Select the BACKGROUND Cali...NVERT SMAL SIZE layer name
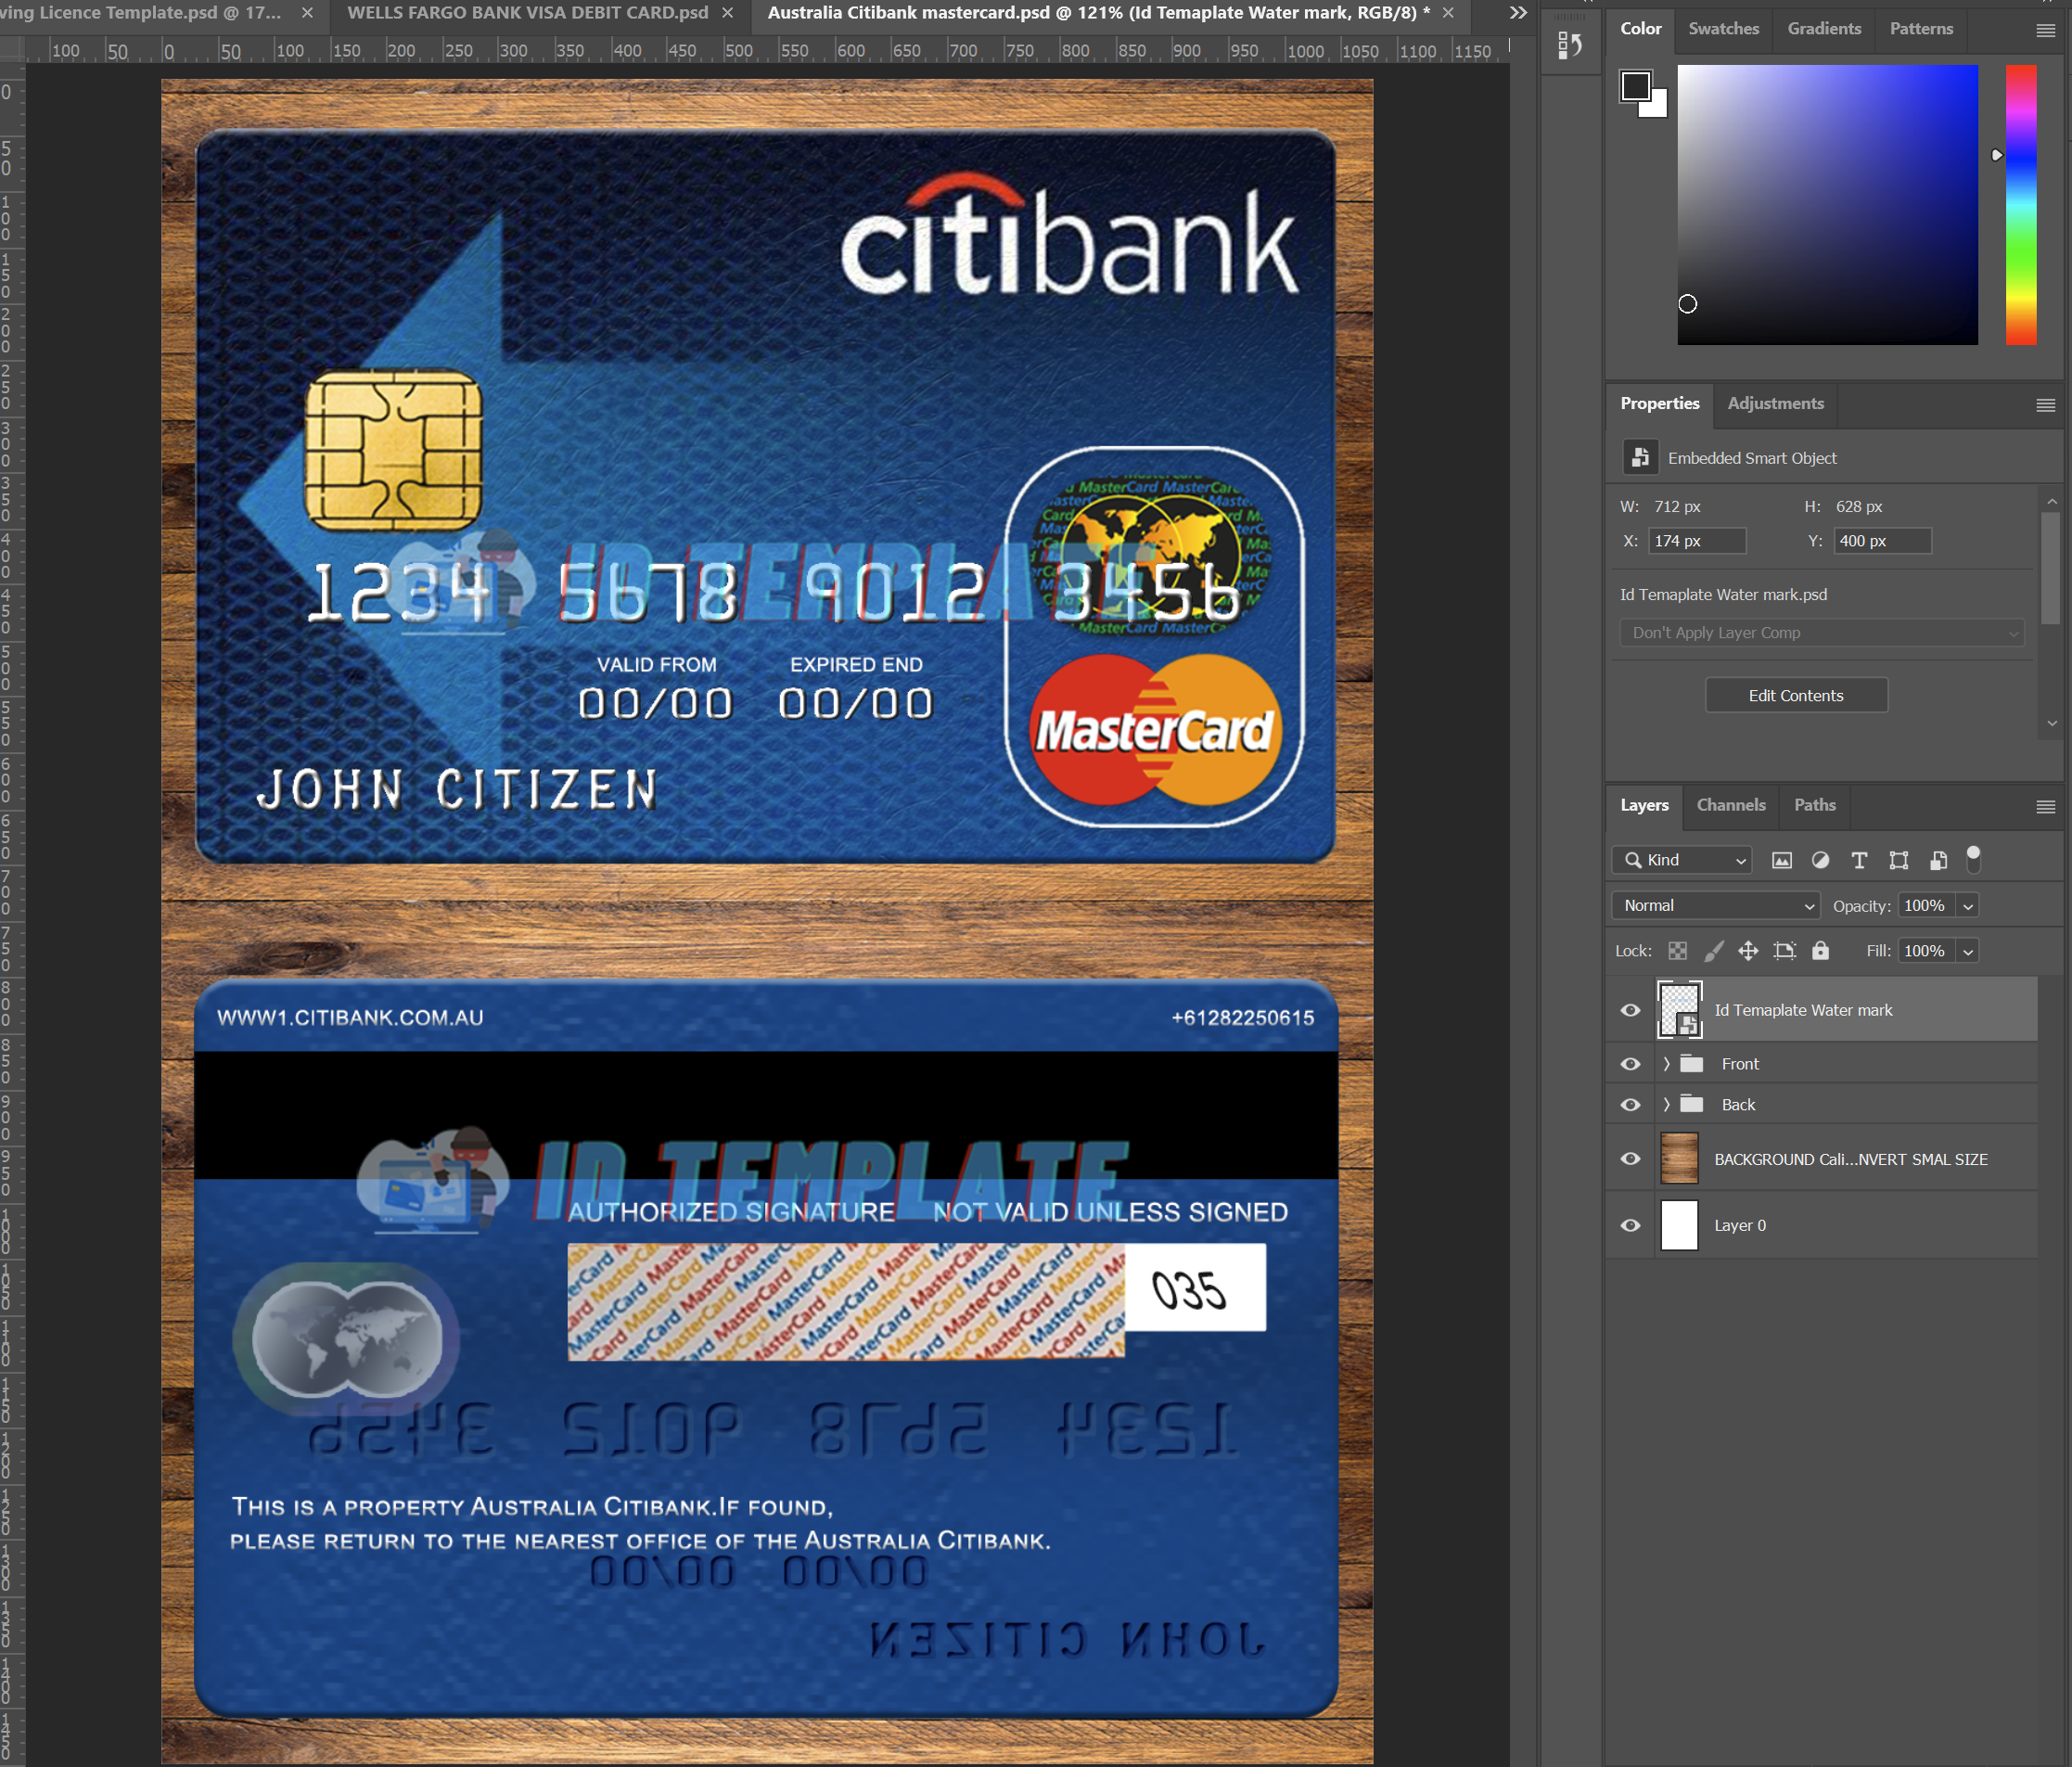Screen dimensions: 2072x1767 (x=1851, y=1160)
